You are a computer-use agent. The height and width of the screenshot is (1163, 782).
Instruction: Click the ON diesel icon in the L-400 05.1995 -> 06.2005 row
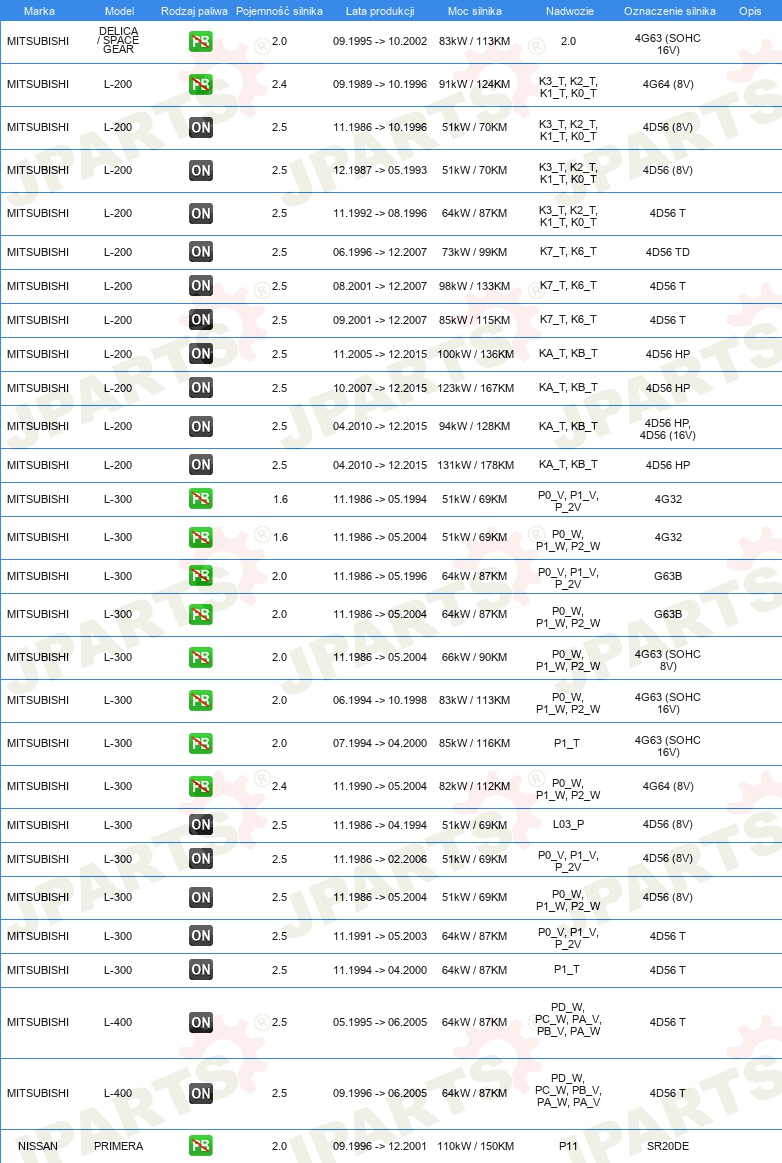(200, 1023)
